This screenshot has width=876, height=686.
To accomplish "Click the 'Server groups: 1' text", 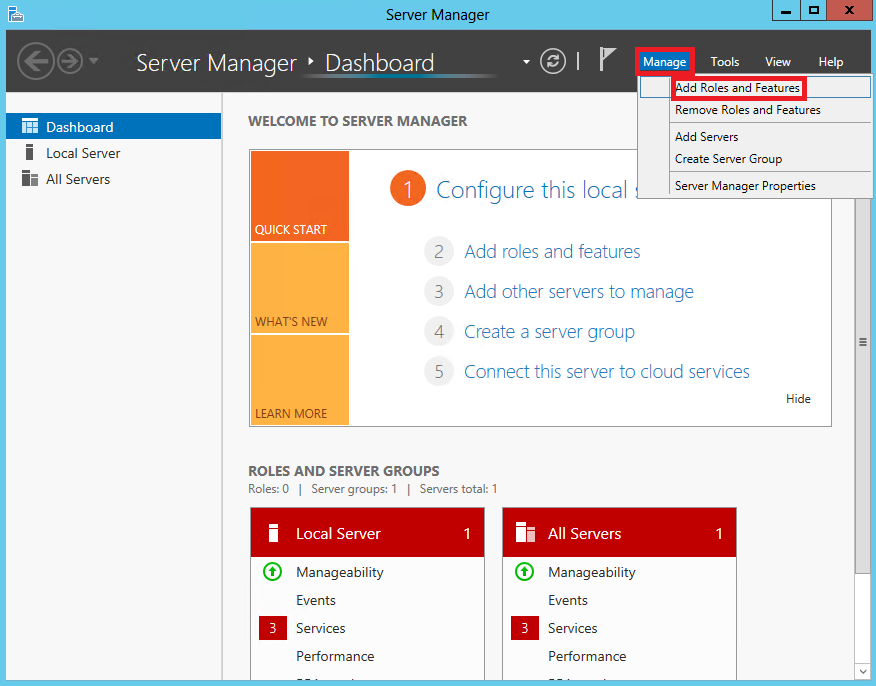I will [354, 489].
